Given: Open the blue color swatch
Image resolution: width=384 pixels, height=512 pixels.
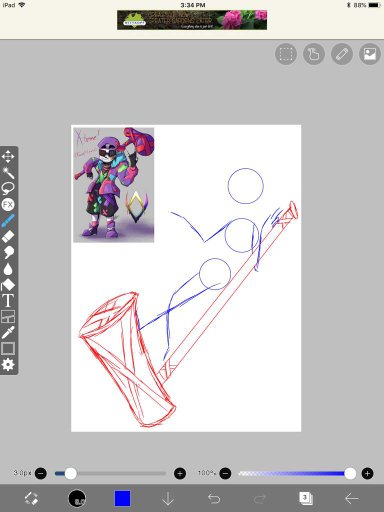Looking at the screenshot, I should [122, 498].
